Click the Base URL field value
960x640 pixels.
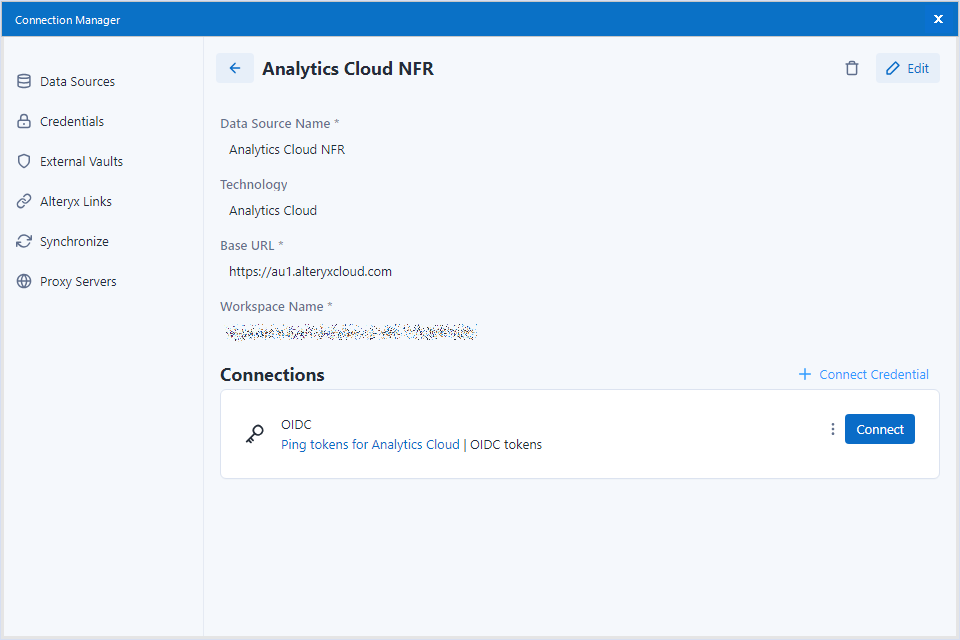pyautogui.click(x=310, y=271)
